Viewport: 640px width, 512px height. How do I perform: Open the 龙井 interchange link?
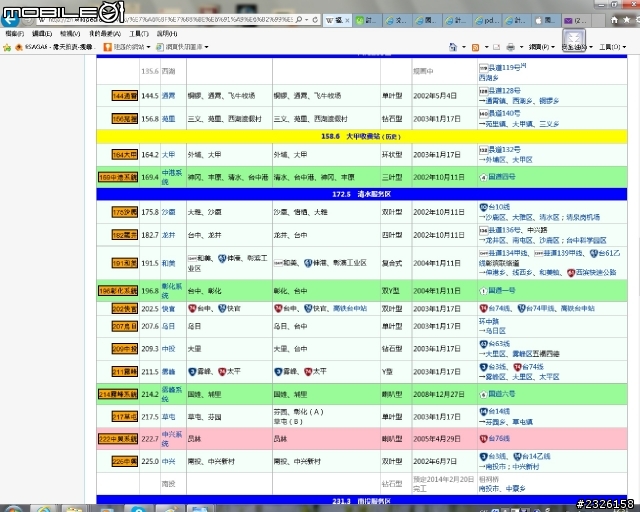pos(168,235)
